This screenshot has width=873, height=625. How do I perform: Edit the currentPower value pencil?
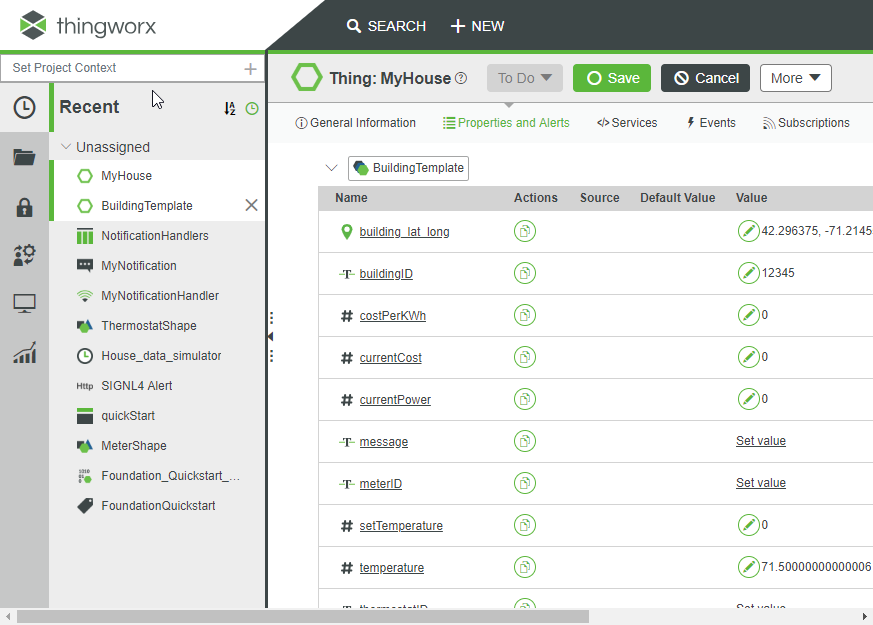pyautogui.click(x=748, y=399)
